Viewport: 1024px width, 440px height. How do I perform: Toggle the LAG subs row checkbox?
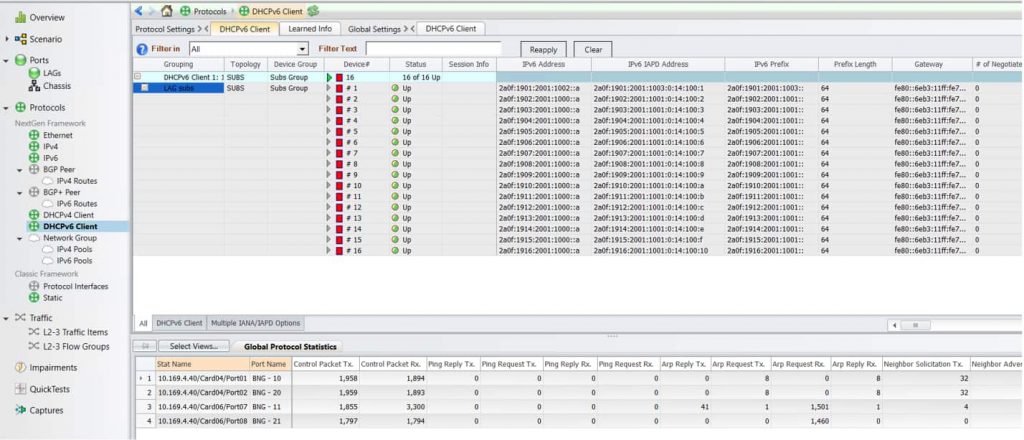pos(144,87)
